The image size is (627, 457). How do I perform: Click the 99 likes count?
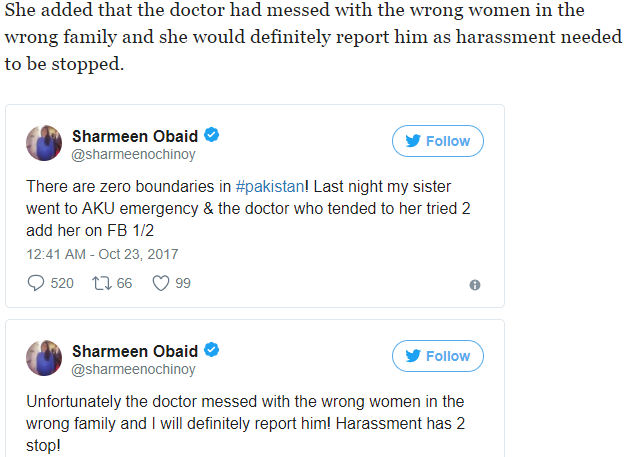[183, 283]
